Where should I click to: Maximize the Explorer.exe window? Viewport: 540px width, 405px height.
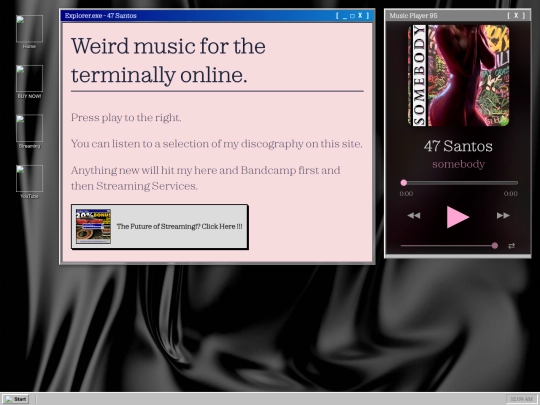352,16
